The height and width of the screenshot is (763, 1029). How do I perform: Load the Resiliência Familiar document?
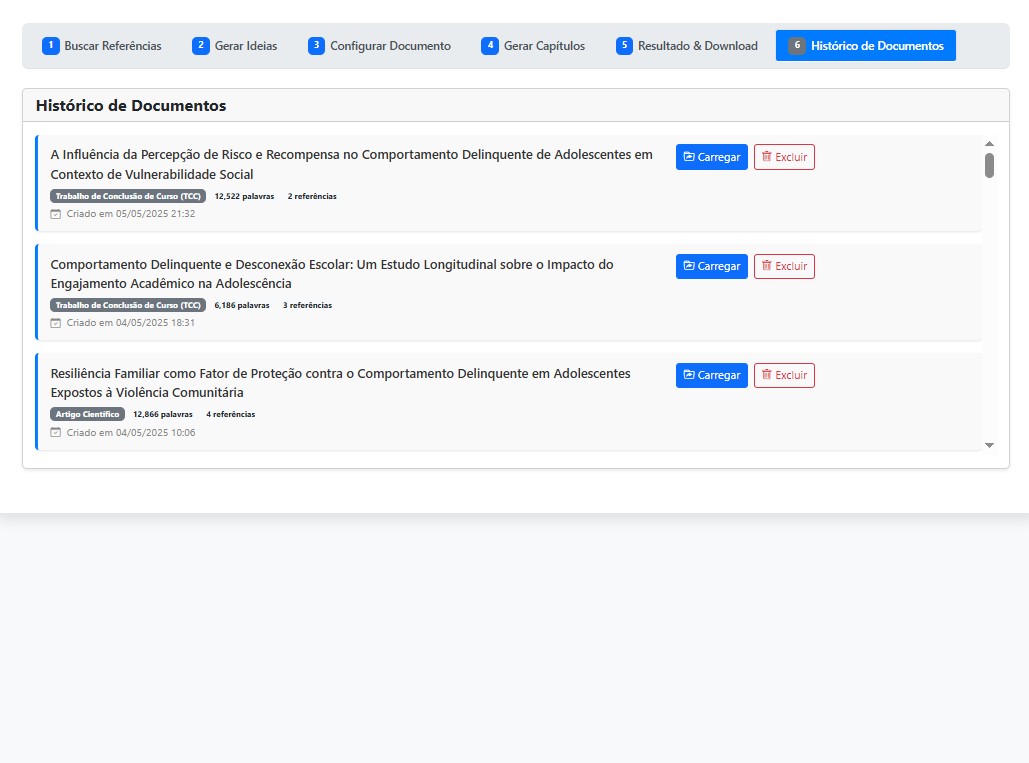click(711, 375)
